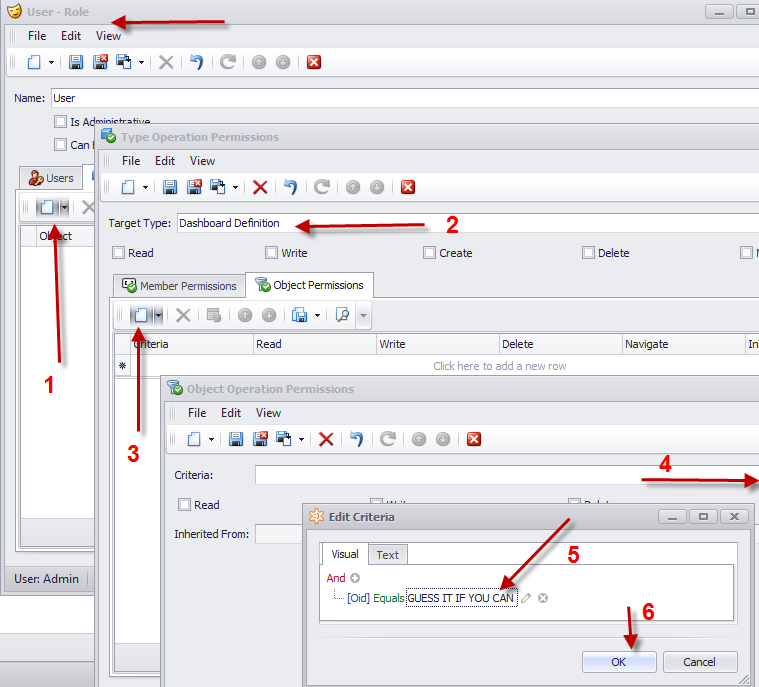The image size is (759, 687).
Task: Select Object Permissions tab
Action: [x=309, y=285]
